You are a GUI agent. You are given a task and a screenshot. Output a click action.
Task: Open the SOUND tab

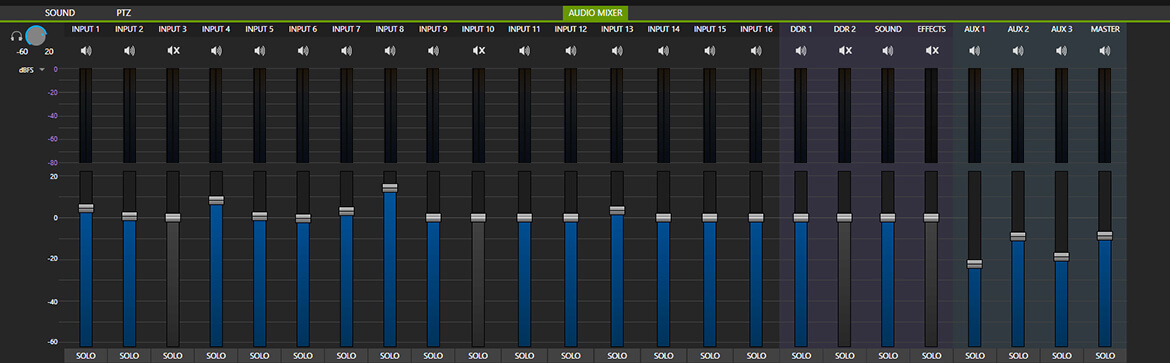point(60,13)
